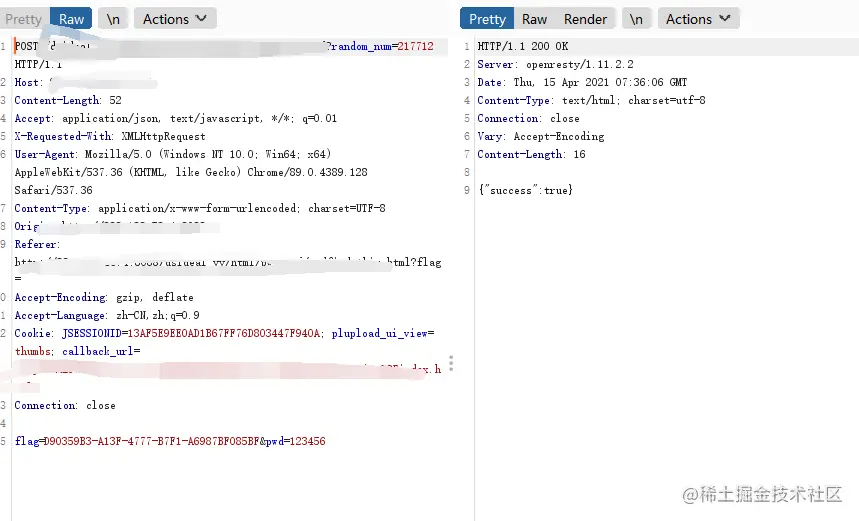This screenshot has height=521, width=859.
Task: Toggle \n display in response panel
Action: click(636, 19)
